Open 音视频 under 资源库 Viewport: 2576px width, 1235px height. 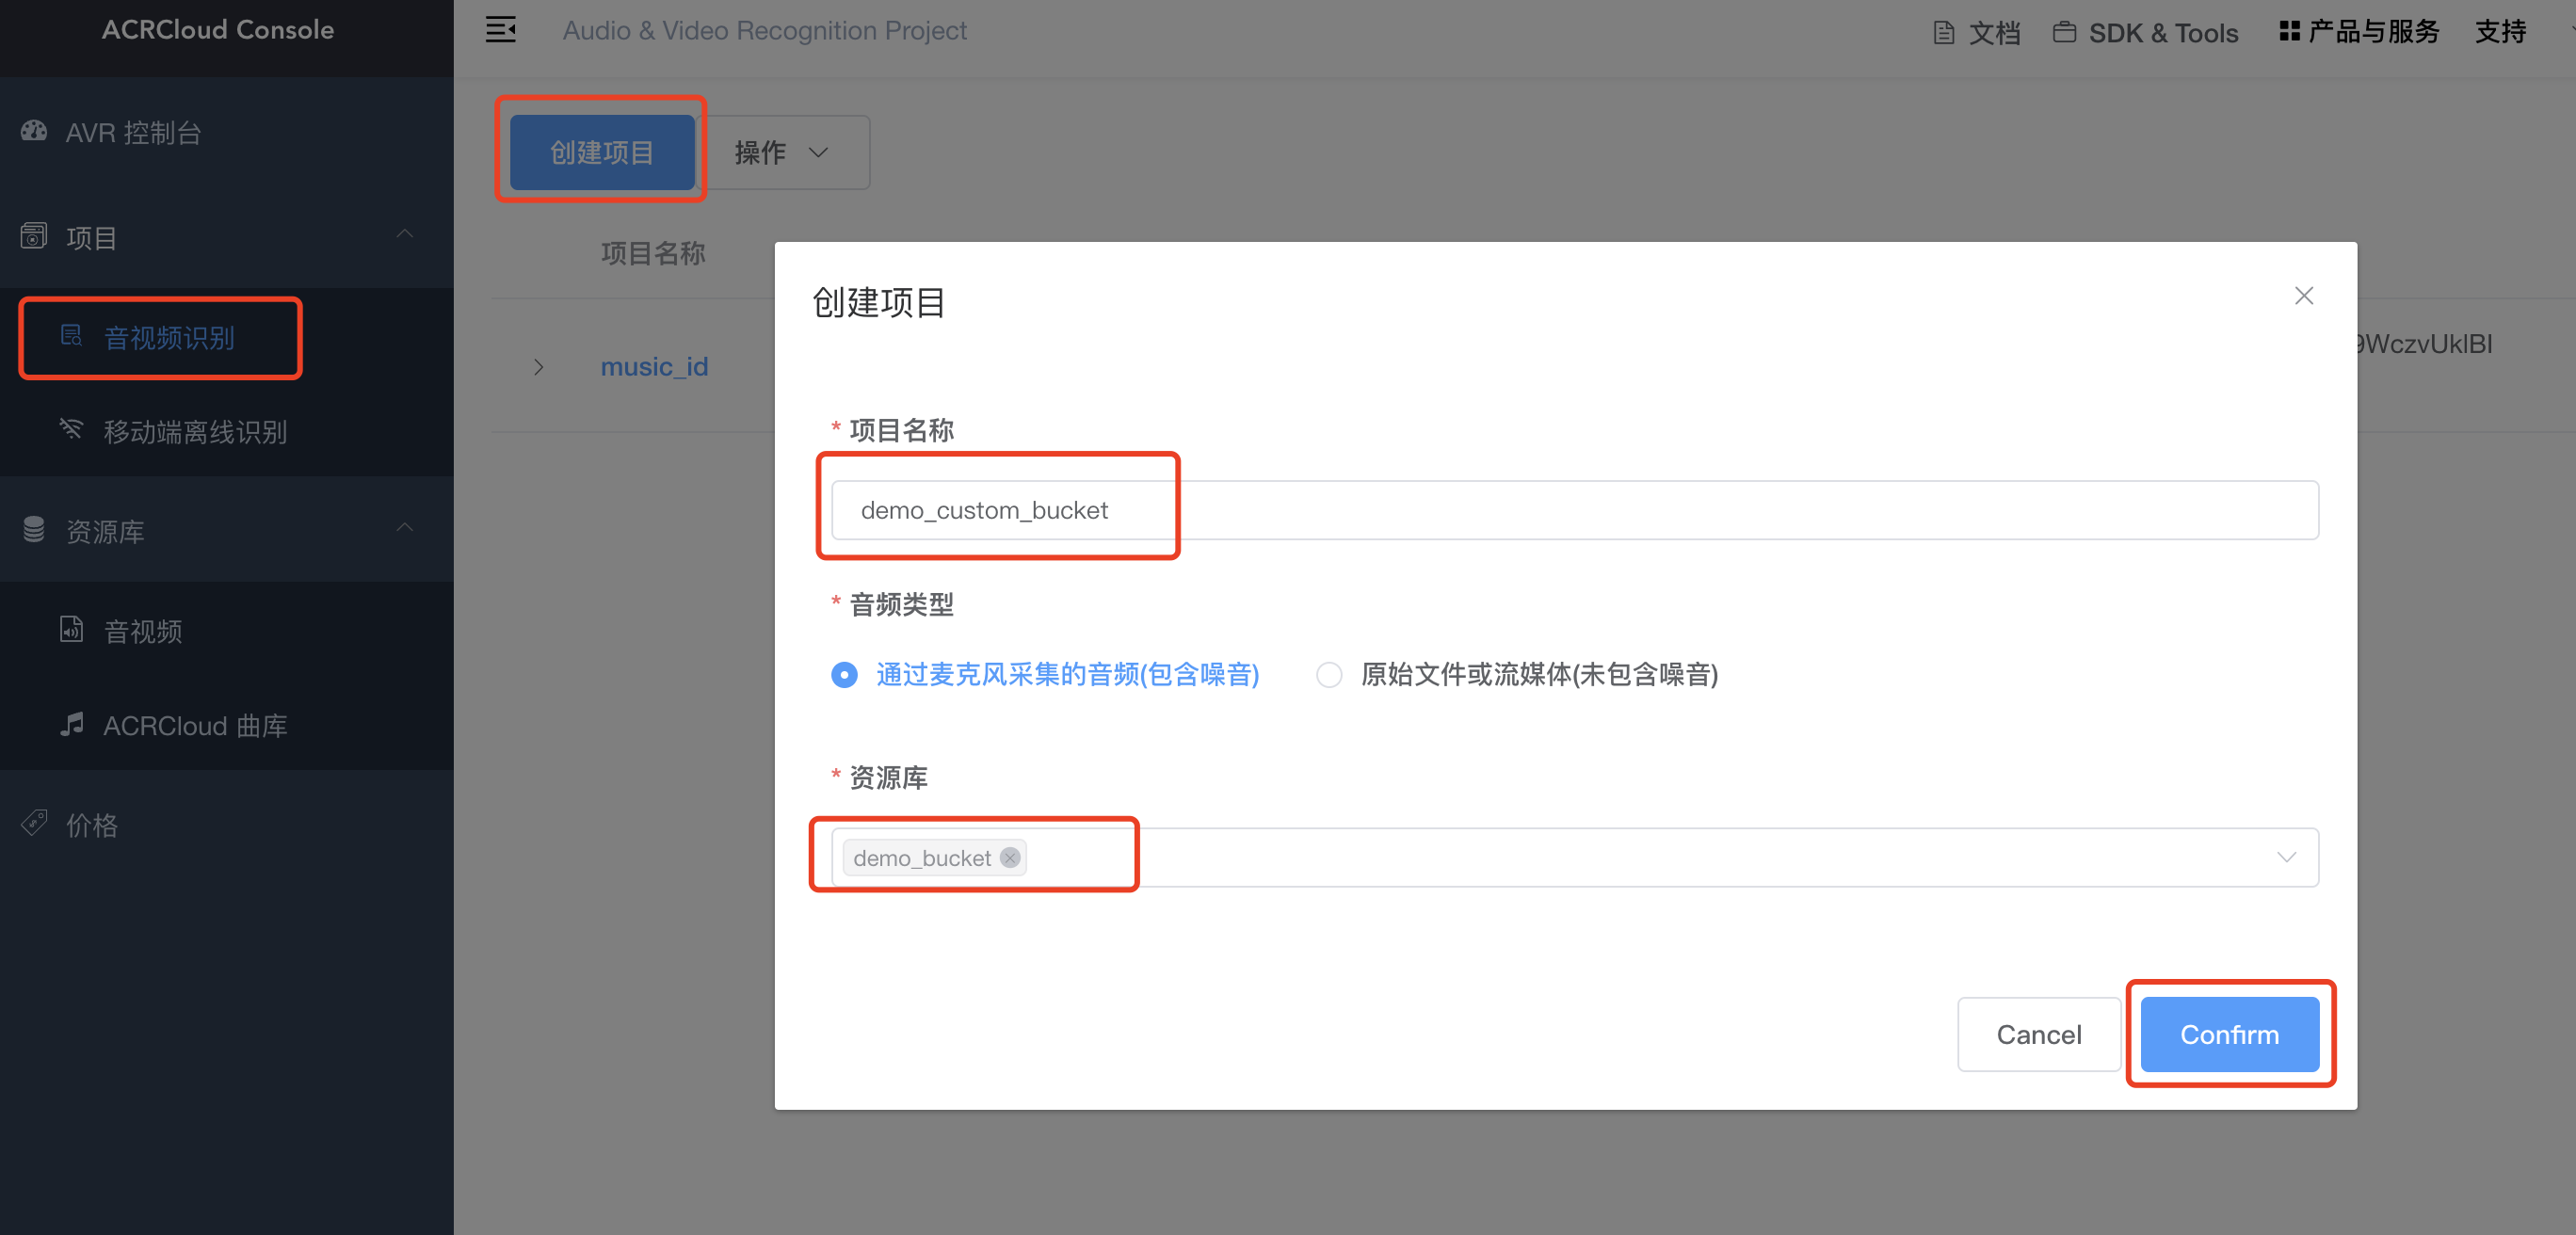(227, 631)
